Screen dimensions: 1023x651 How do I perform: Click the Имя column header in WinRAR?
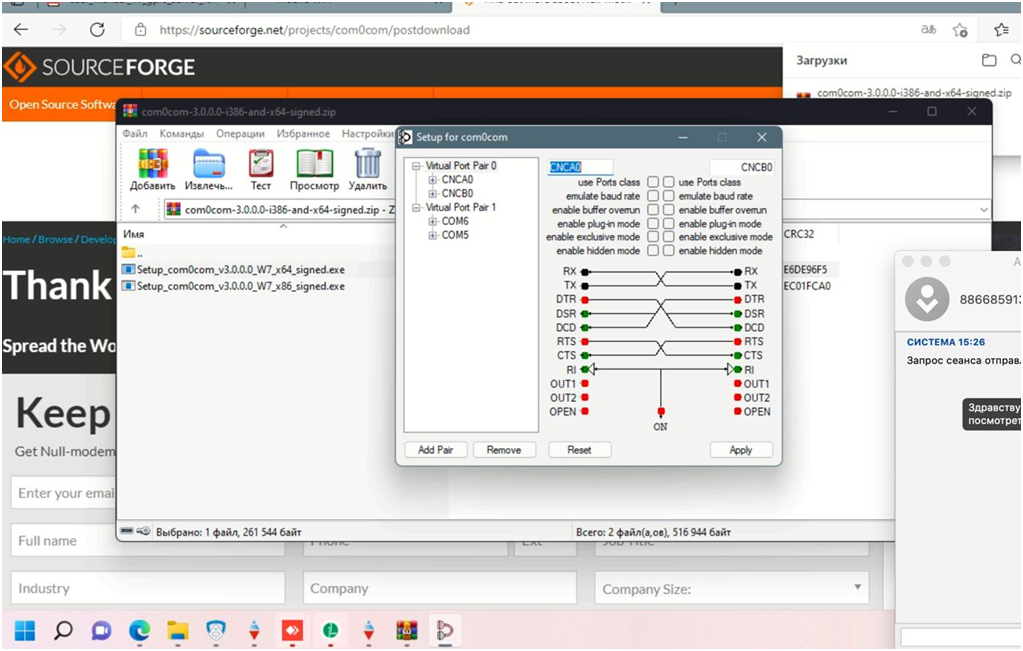click(134, 234)
